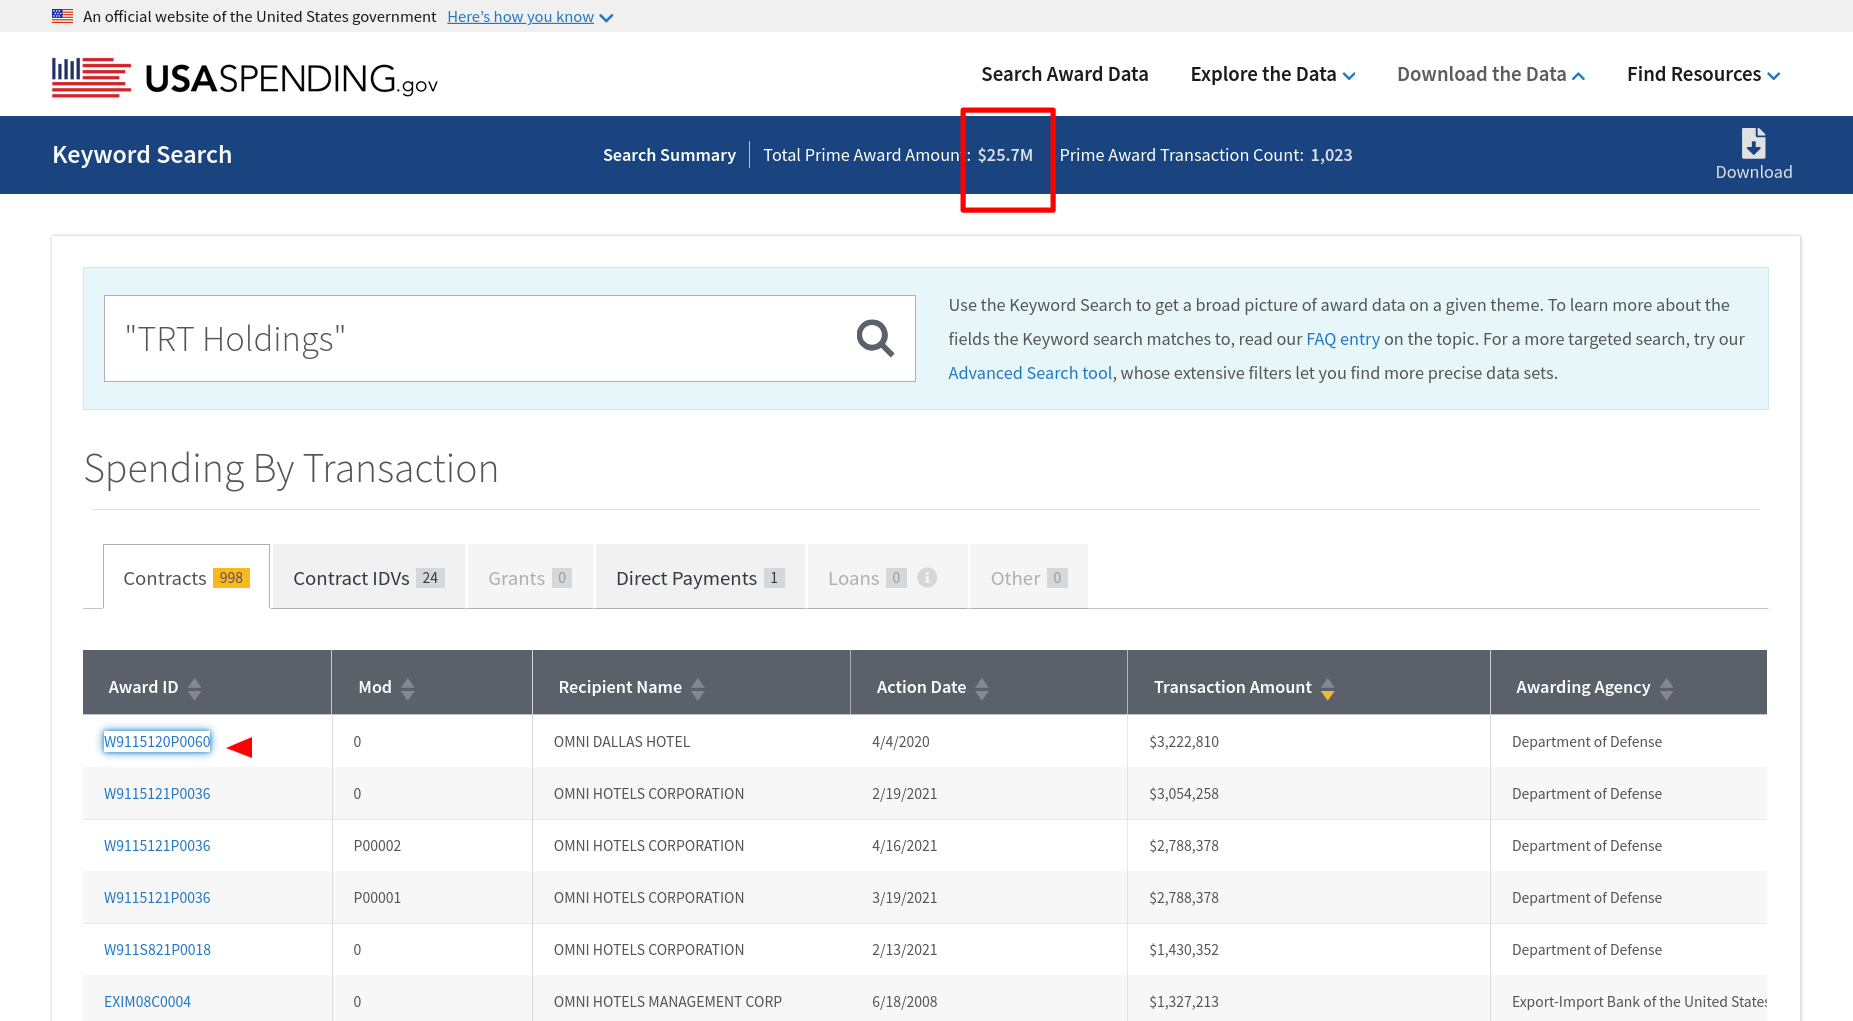
Task: Sort by Mod column arrows
Action: pyautogui.click(x=408, y=688)
